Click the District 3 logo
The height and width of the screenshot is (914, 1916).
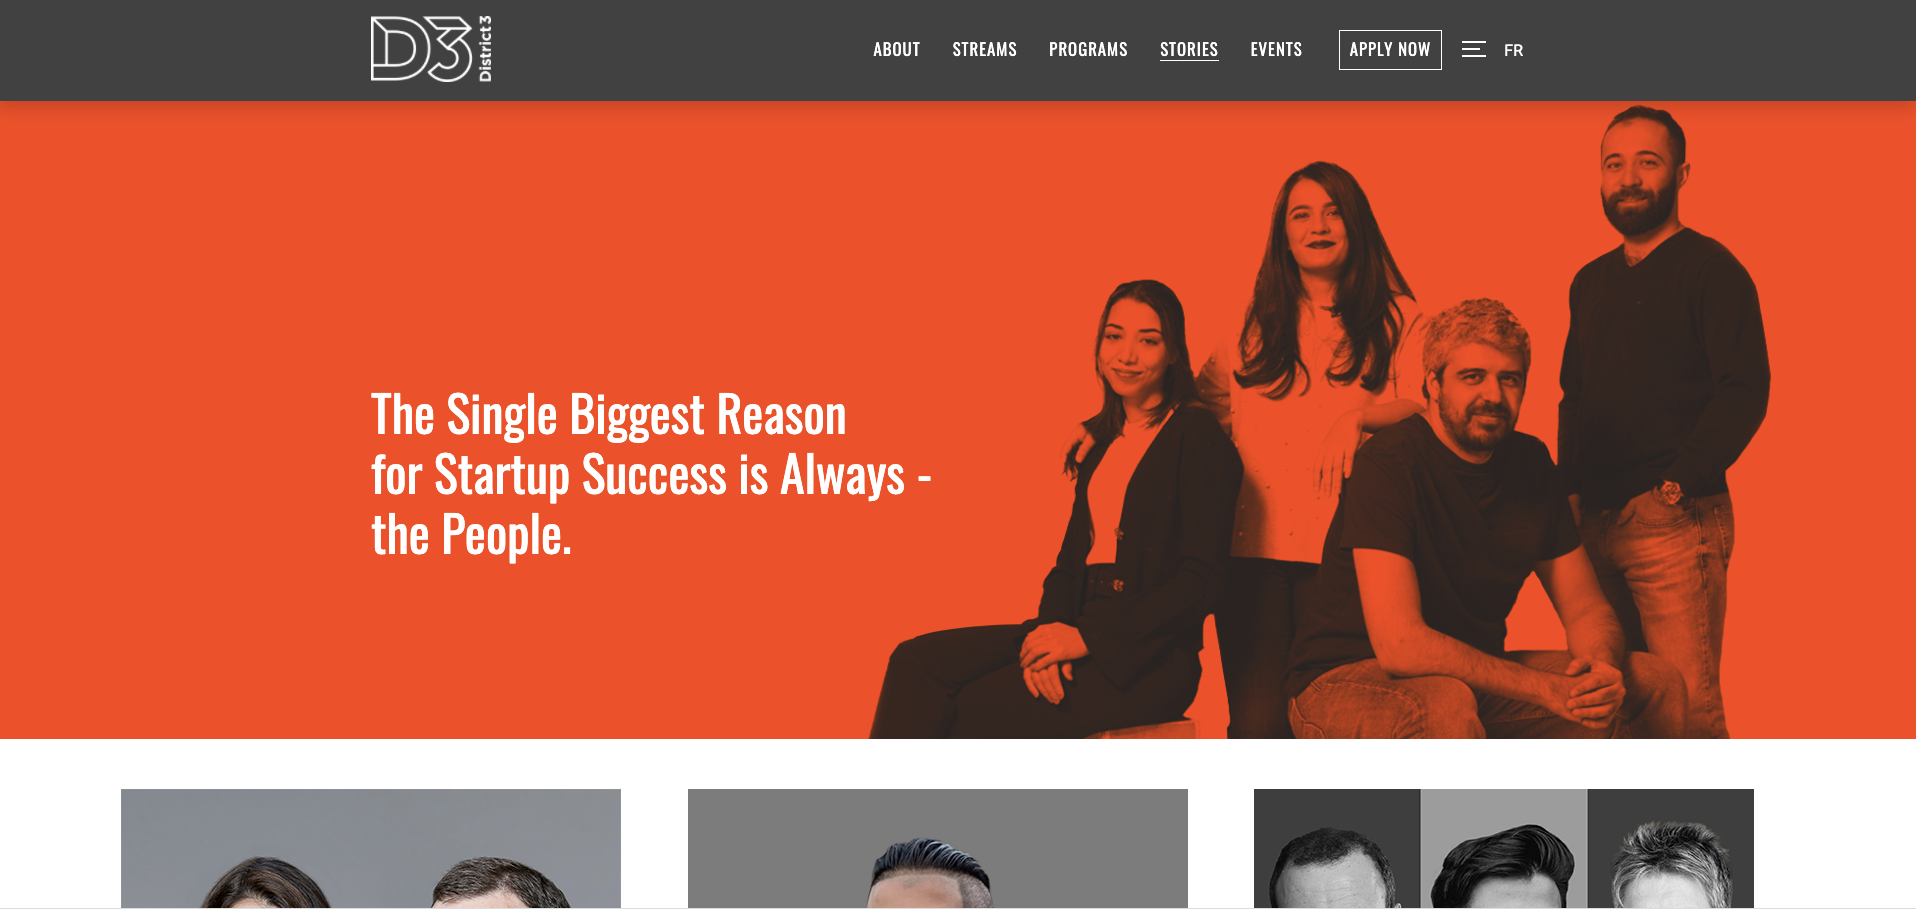point(431,49)
